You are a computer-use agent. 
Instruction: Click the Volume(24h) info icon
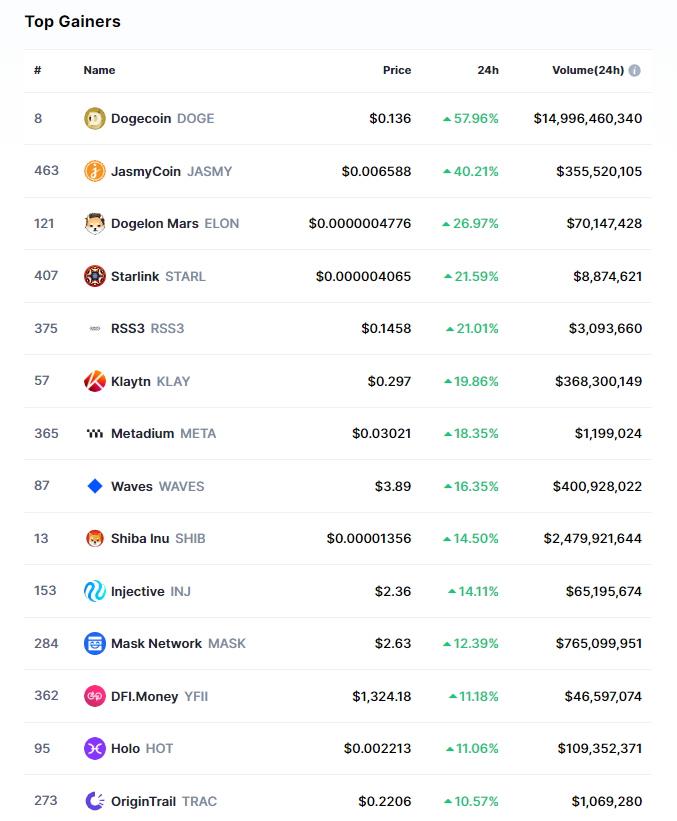[x=635, y=71]
